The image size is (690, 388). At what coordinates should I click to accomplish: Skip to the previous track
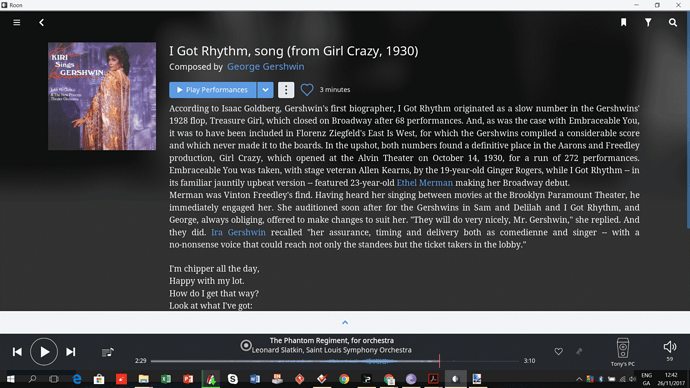point(17,352)
